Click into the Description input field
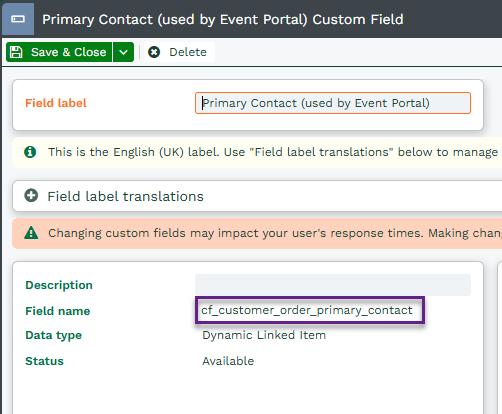This screenshot has width=502, height=414. pyautogui.click(x=333, y=285)
